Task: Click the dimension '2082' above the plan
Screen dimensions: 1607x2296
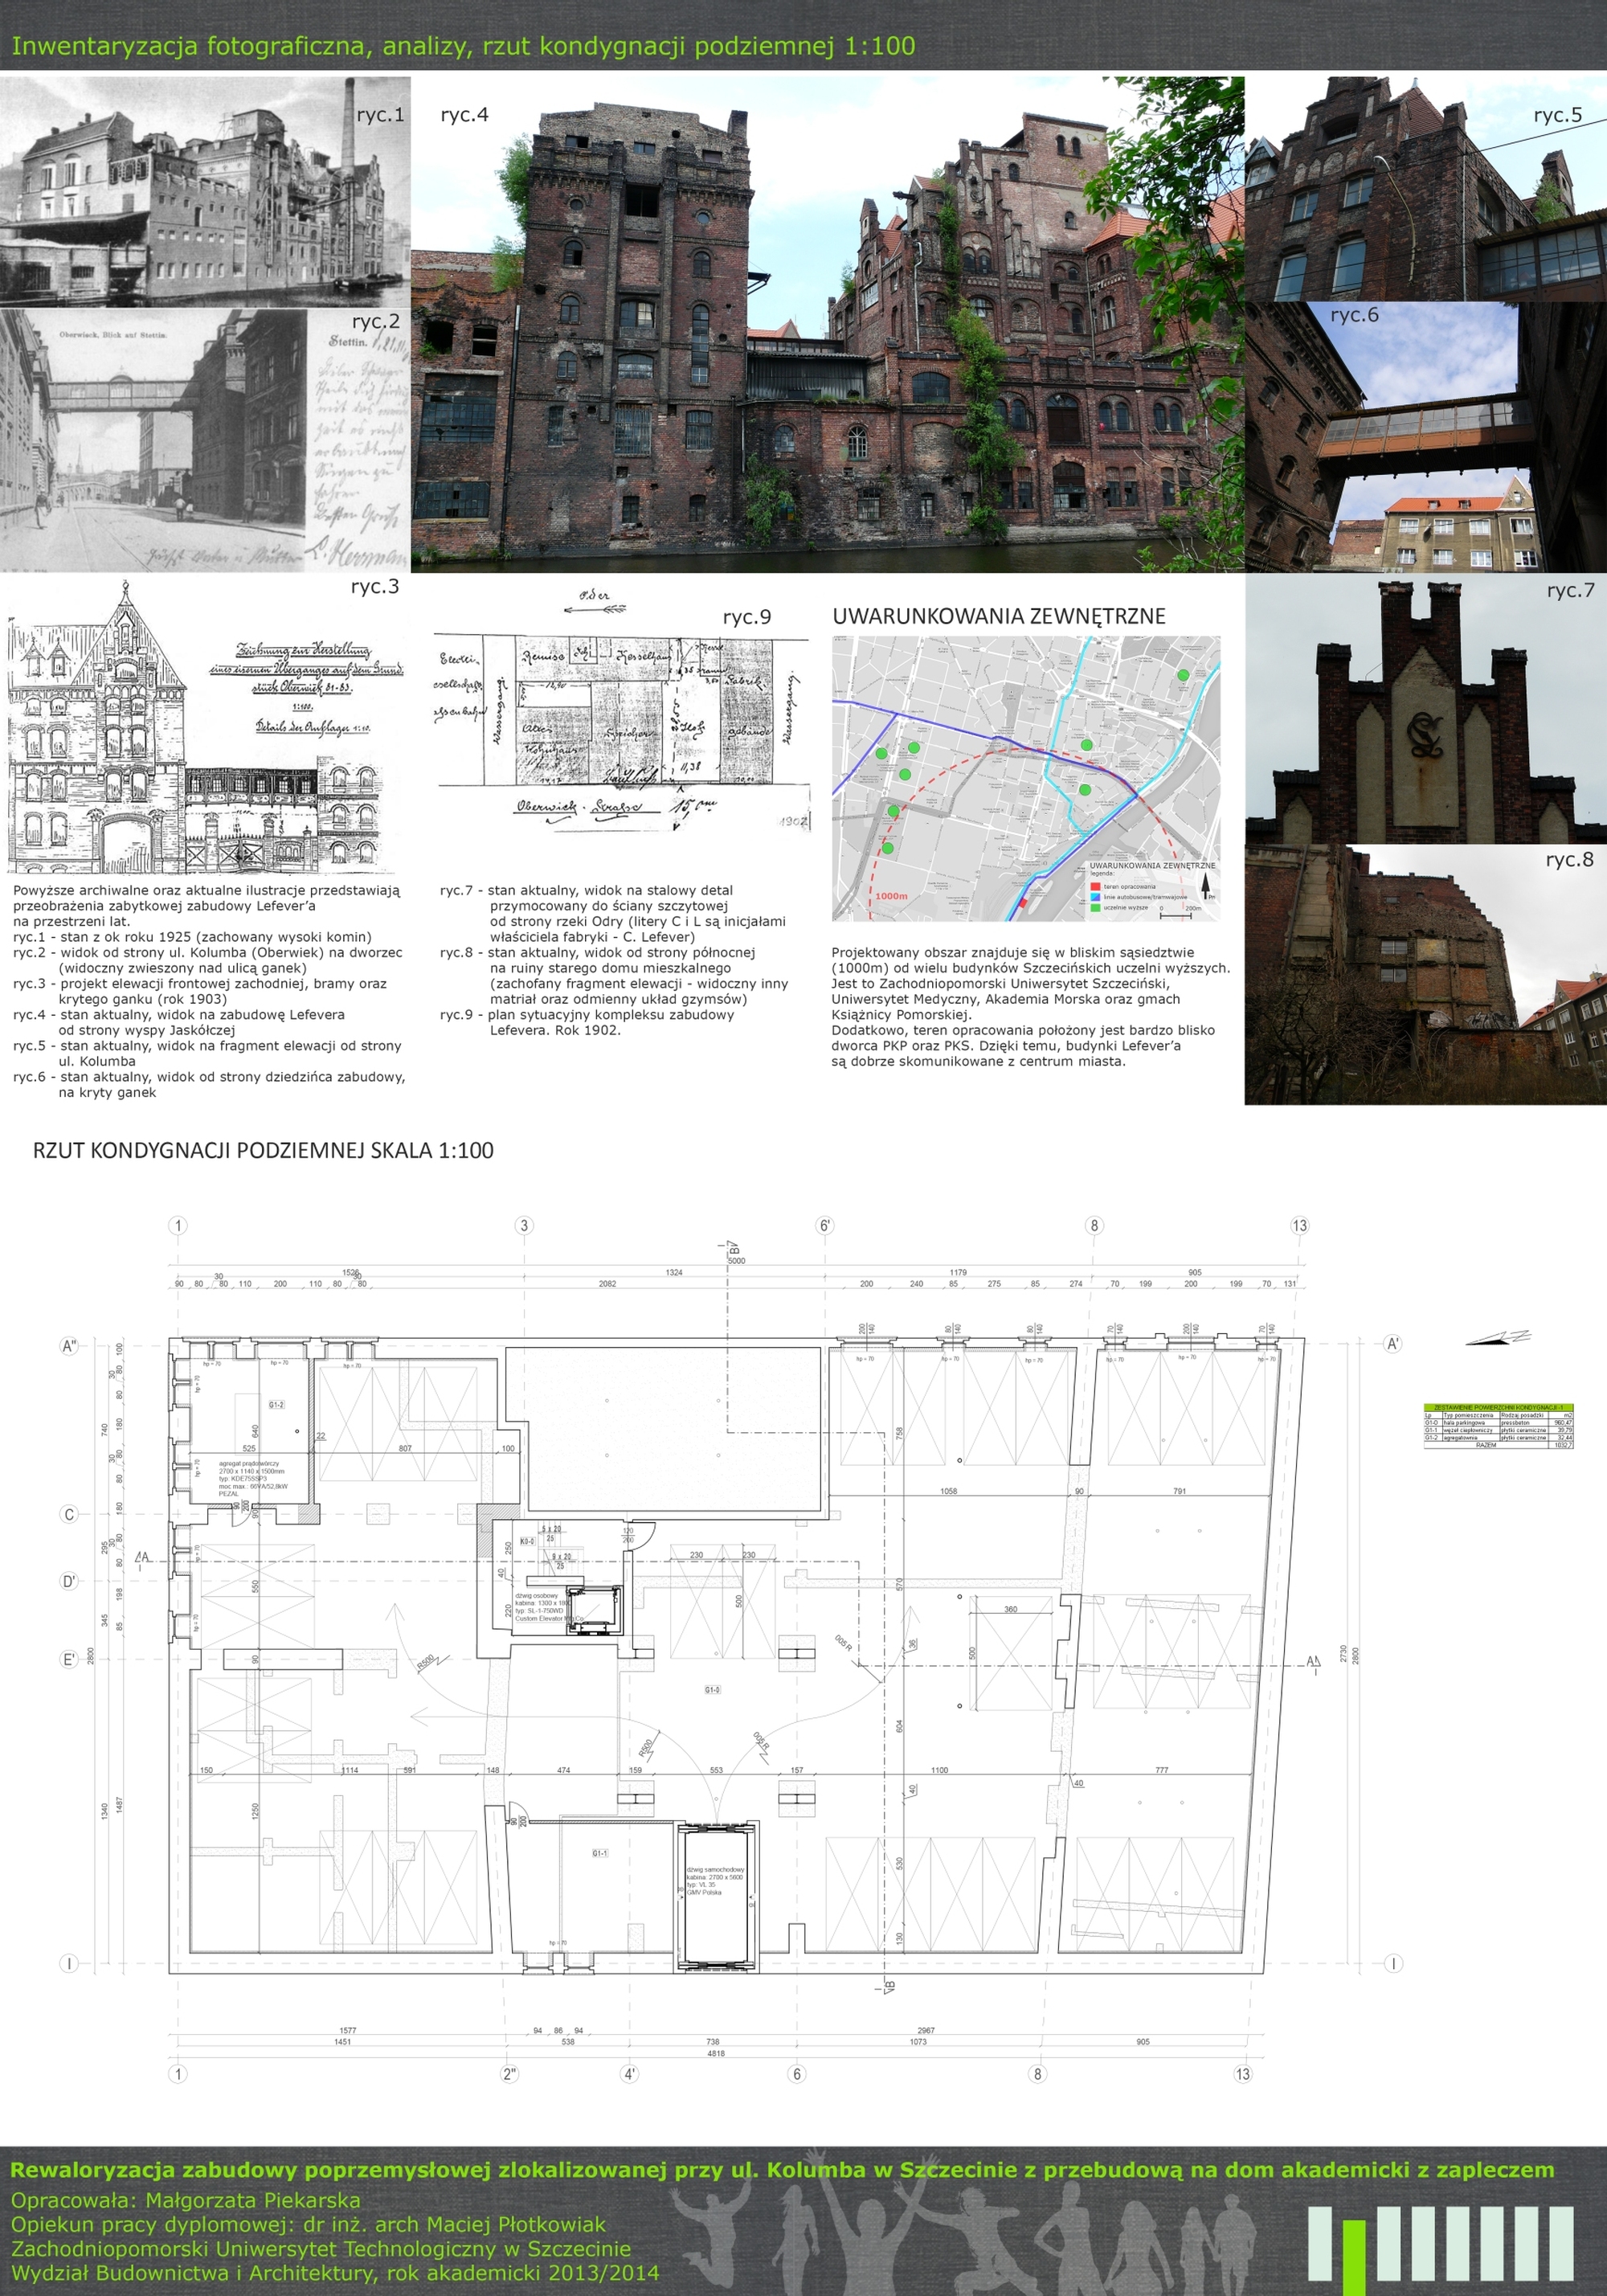Action: click(607, 1284)
